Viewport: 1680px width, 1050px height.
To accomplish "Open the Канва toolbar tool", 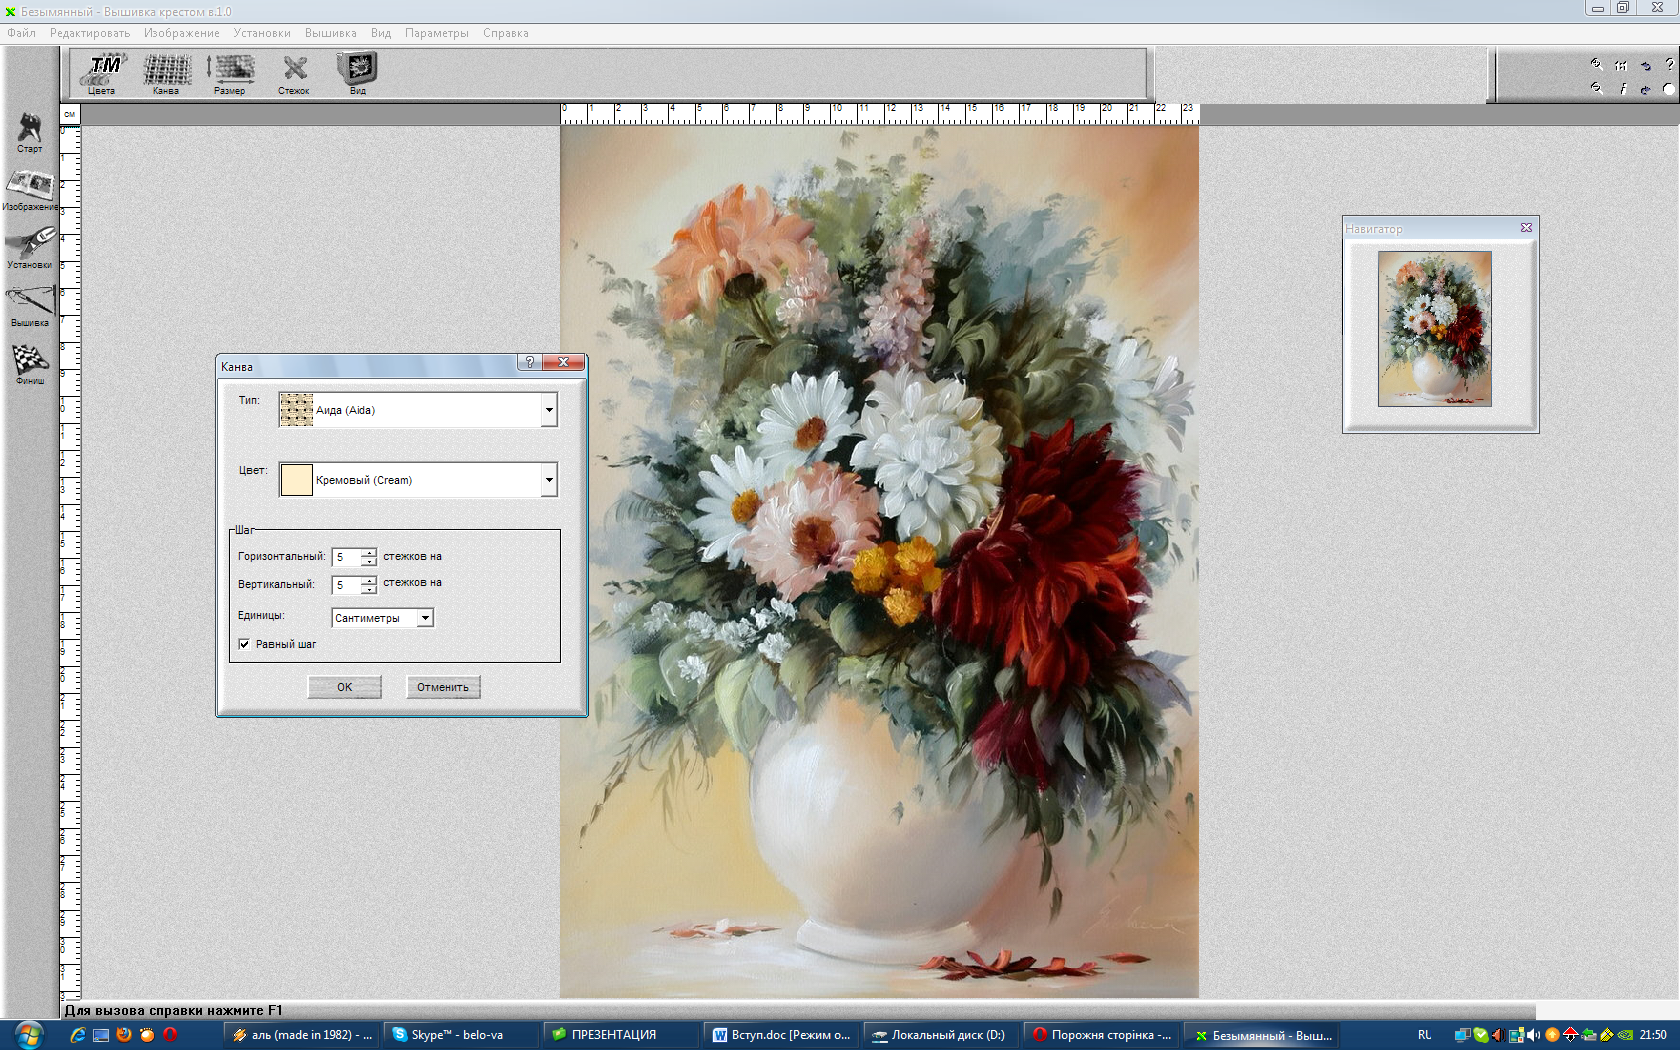I will point(166,74).
